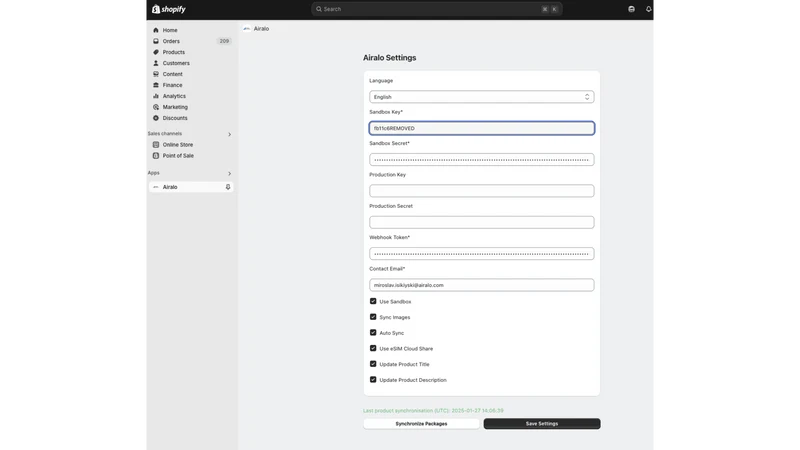The width and height of the screenshot is (800, 450).
Task: Click the Online Store icon
Action: 156,145
